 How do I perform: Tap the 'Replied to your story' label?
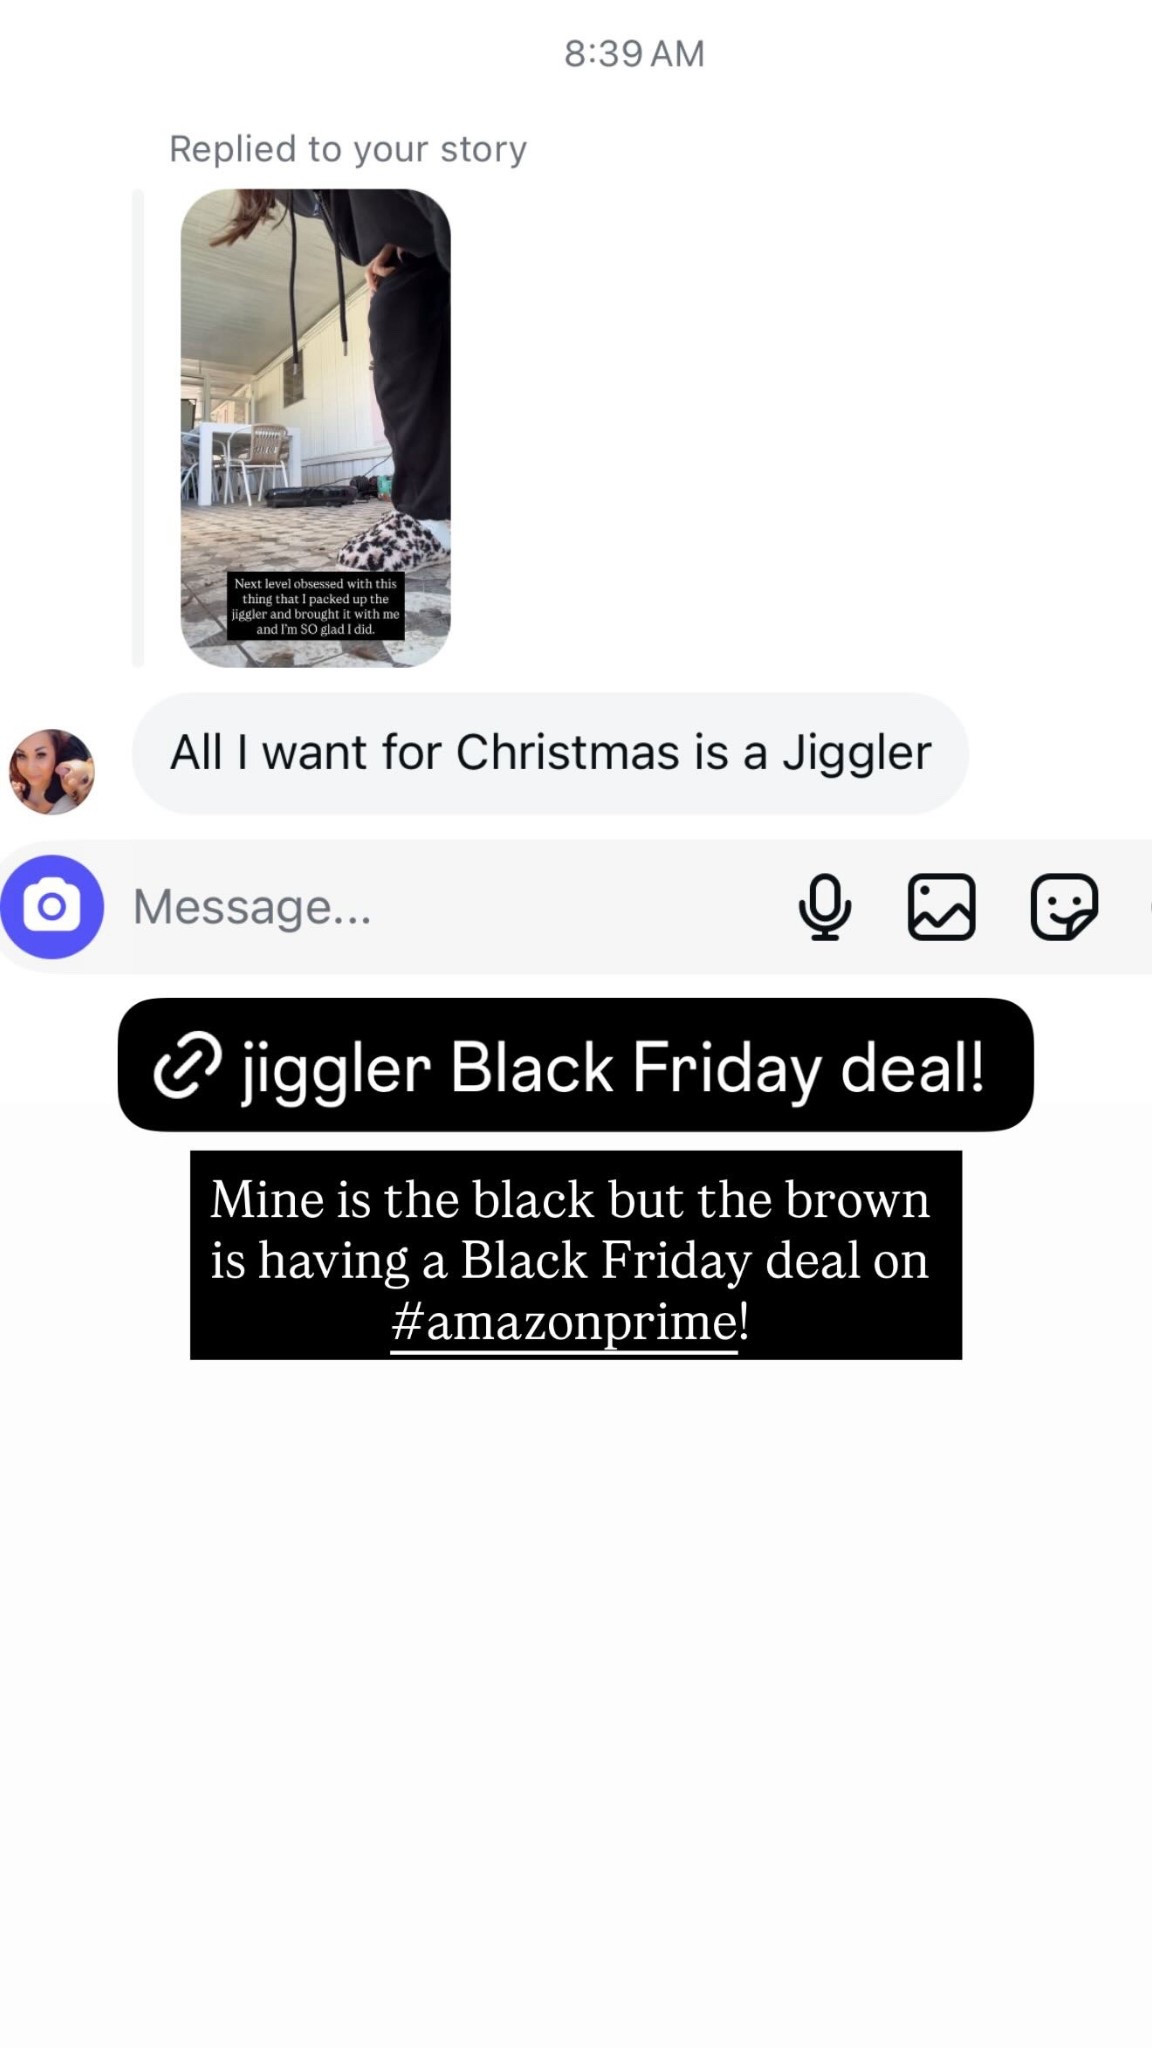point(347,149)
